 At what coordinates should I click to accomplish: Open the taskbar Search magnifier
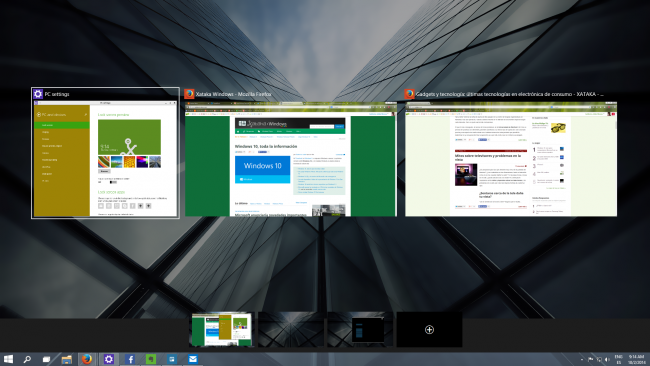click(x=27, y=359)
